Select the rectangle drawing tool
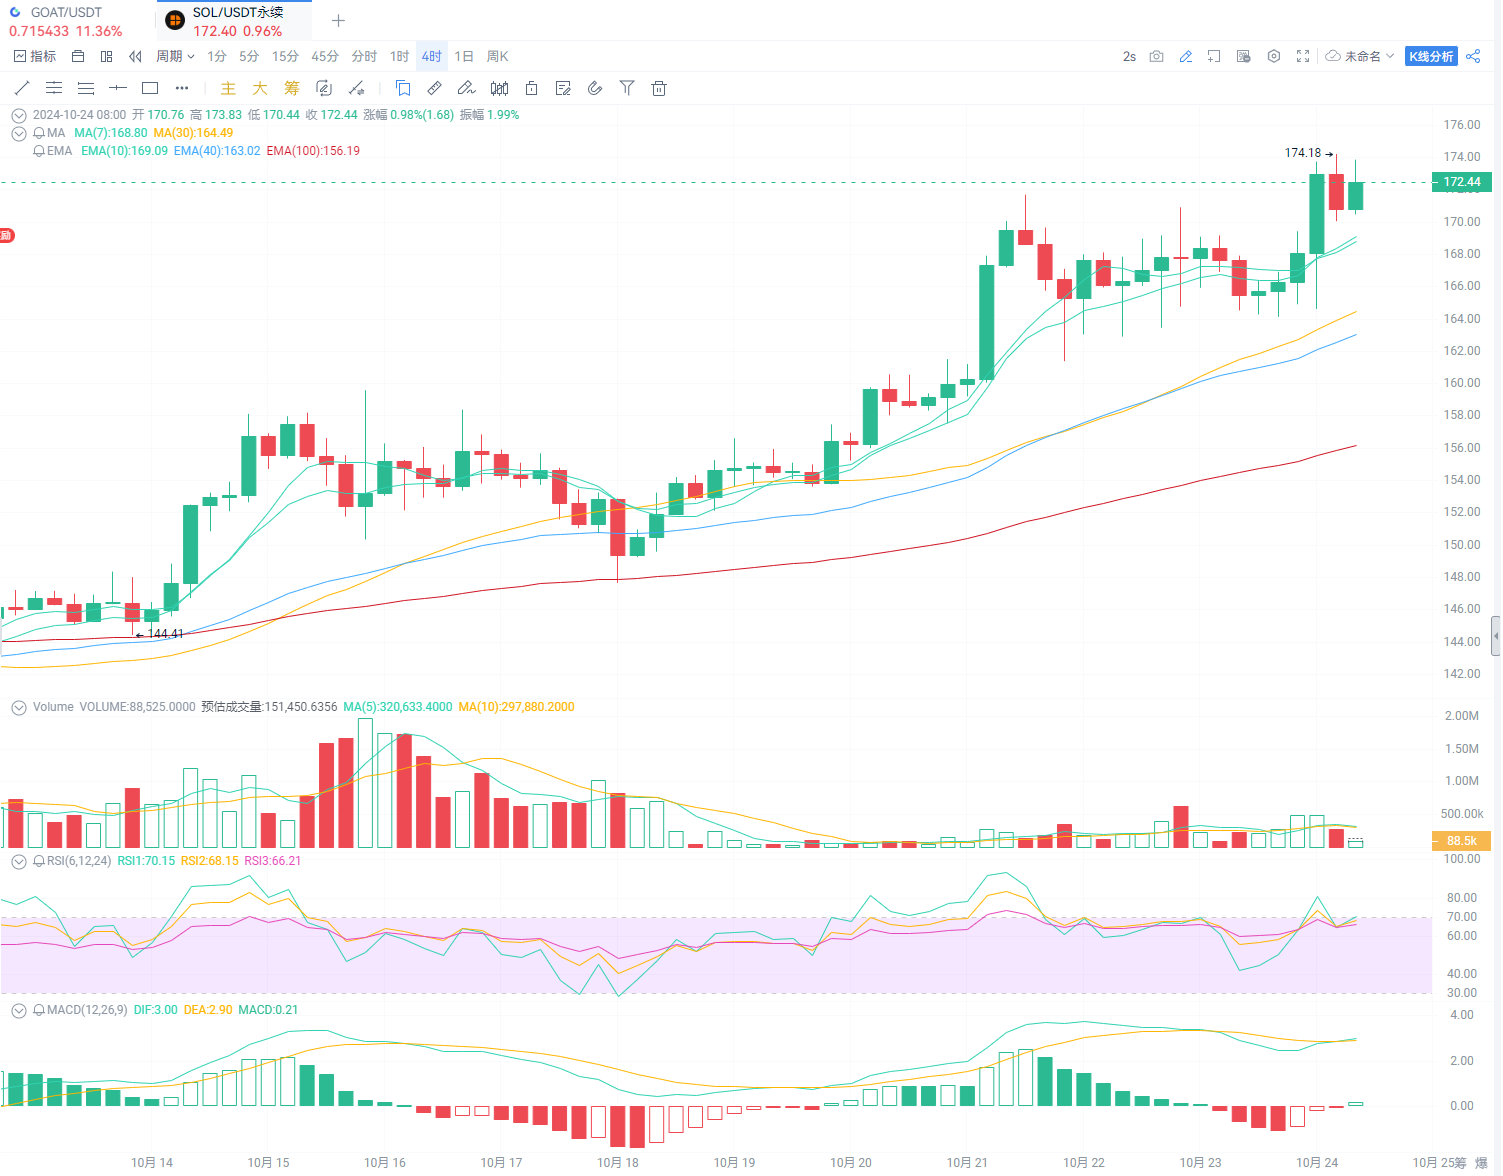Screen dimensions: 1503x1176 pyautogui.click(x=150, y=88)
